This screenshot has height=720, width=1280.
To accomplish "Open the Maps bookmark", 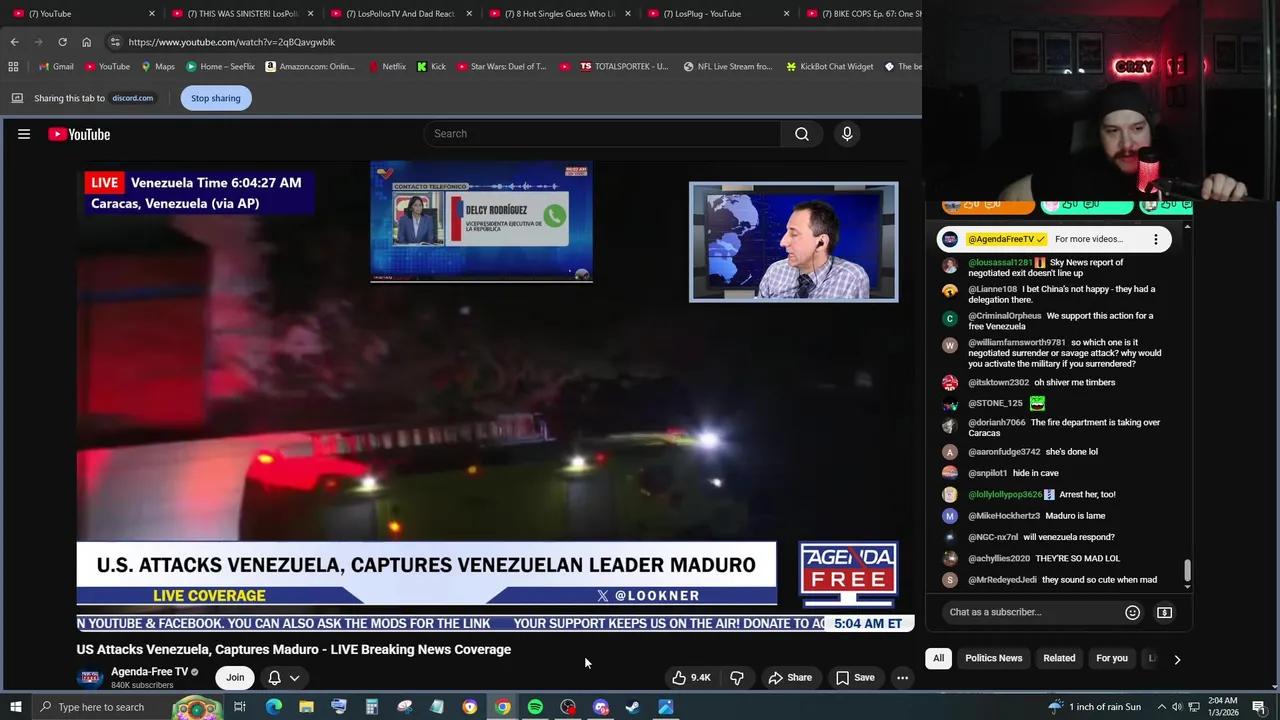I will coord(158,67).
